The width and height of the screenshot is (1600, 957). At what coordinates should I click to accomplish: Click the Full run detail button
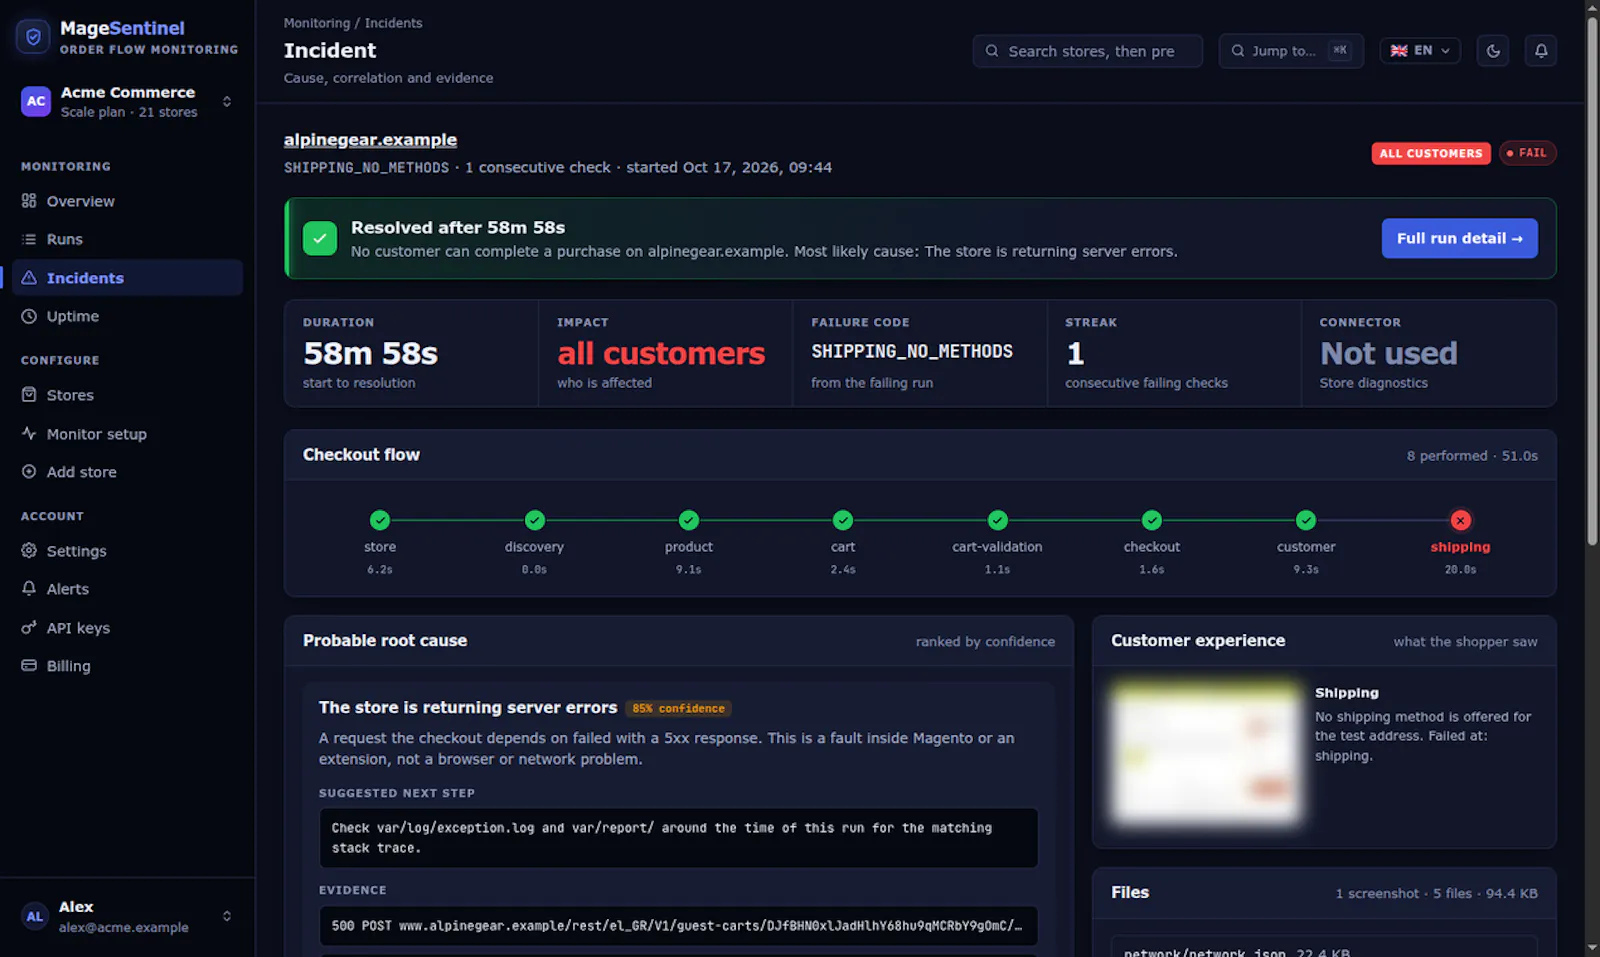(1459, 238)
